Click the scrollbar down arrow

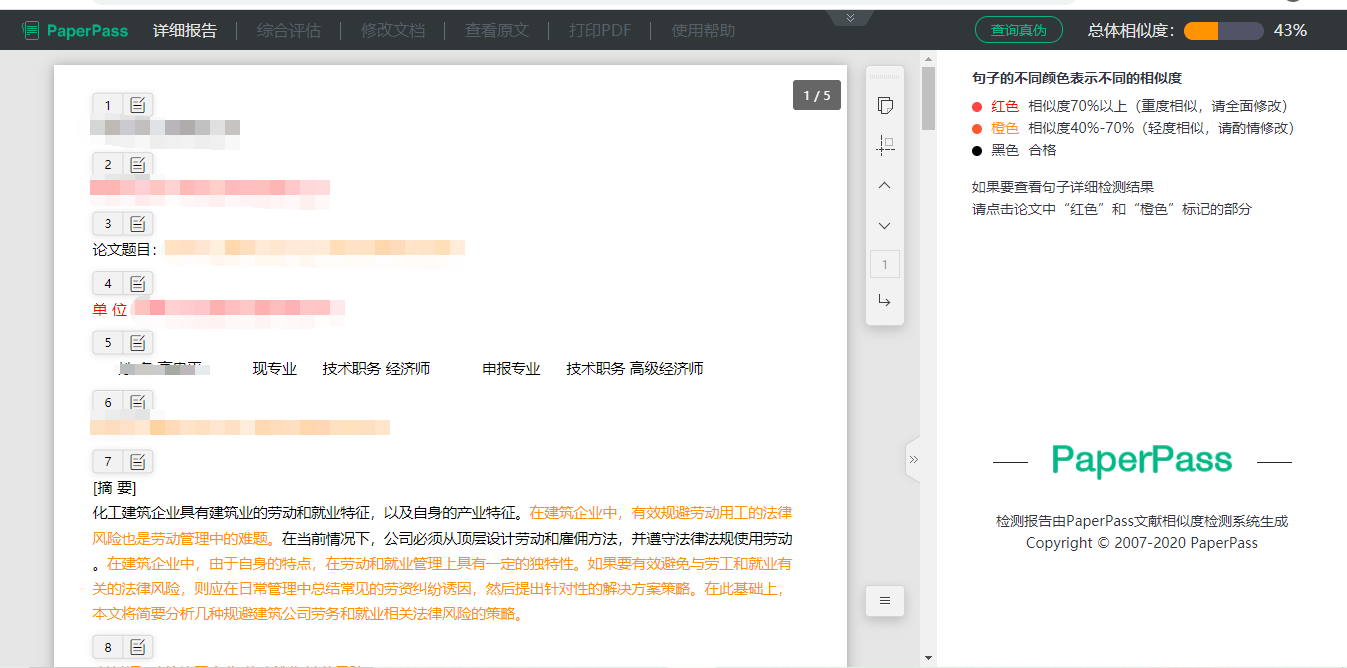pyautogui.click(x=928, y=659)
